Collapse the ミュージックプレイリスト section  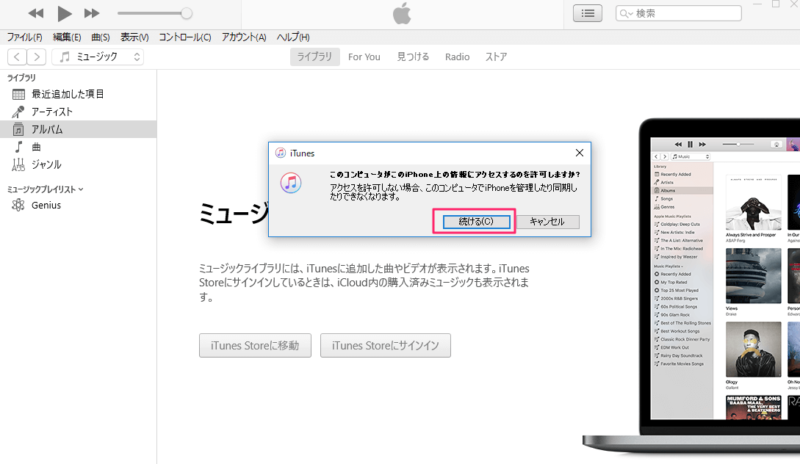[81, 188]
